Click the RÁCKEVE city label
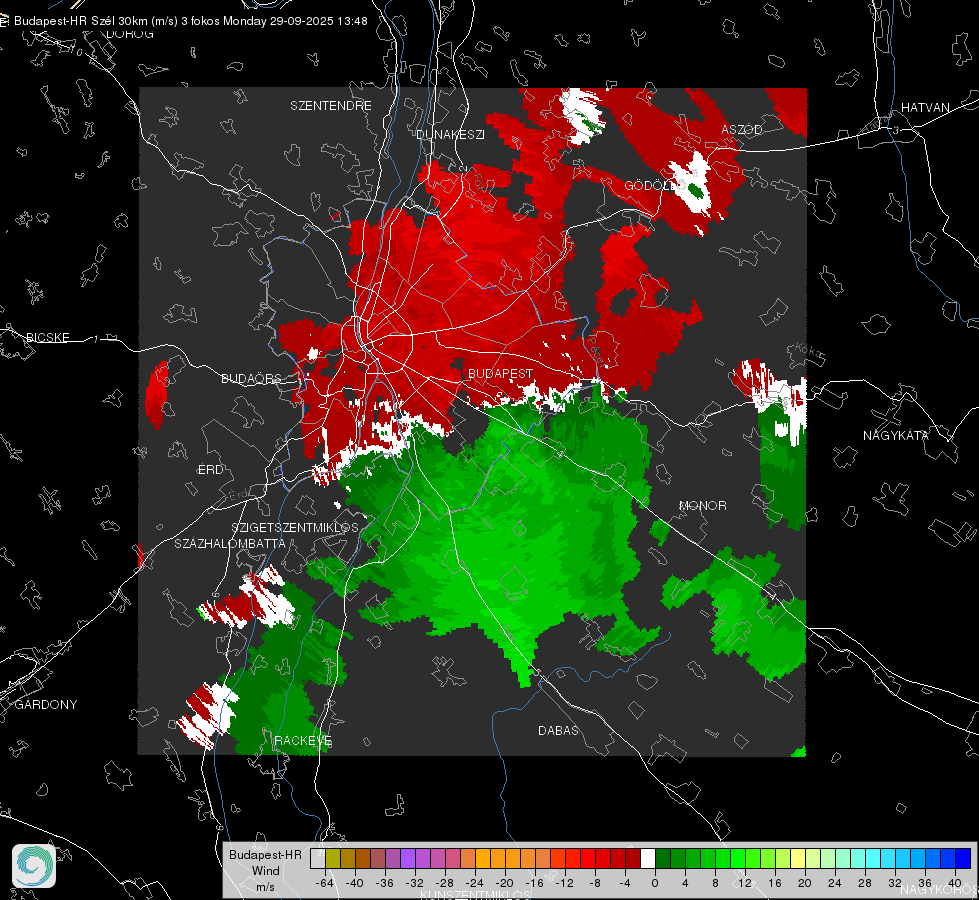 (303, 741)
